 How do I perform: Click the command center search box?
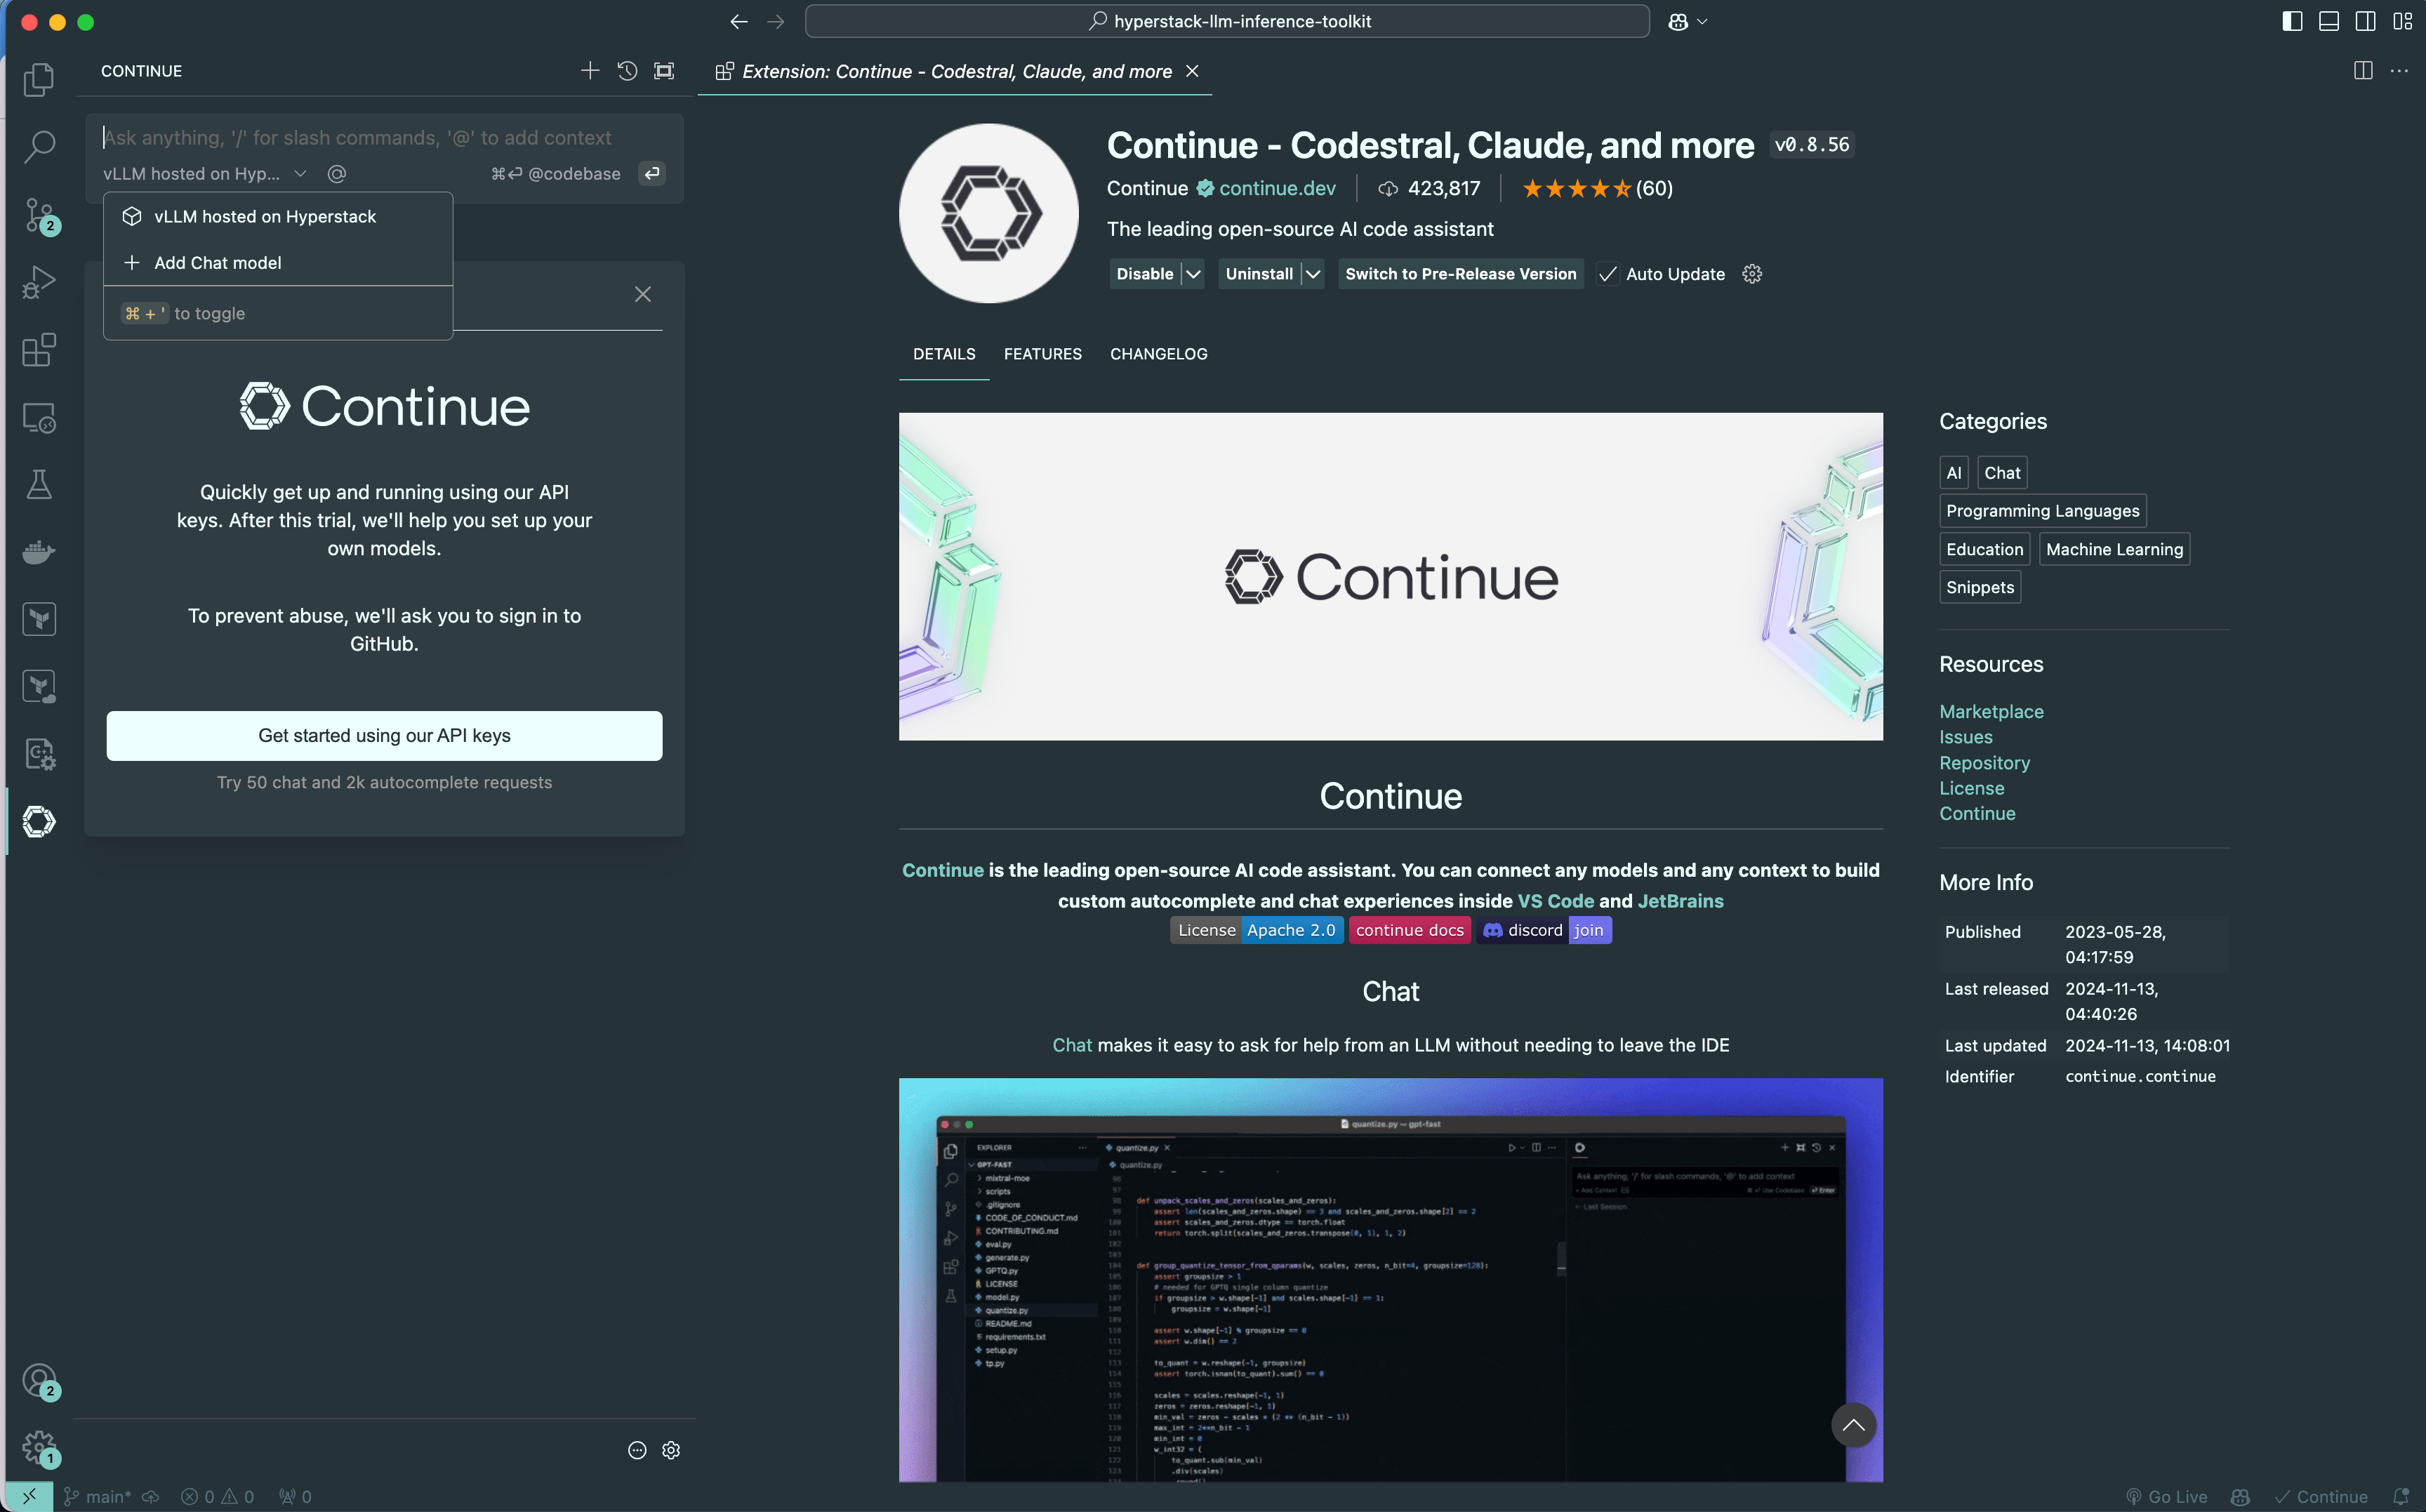[1226, 21]
